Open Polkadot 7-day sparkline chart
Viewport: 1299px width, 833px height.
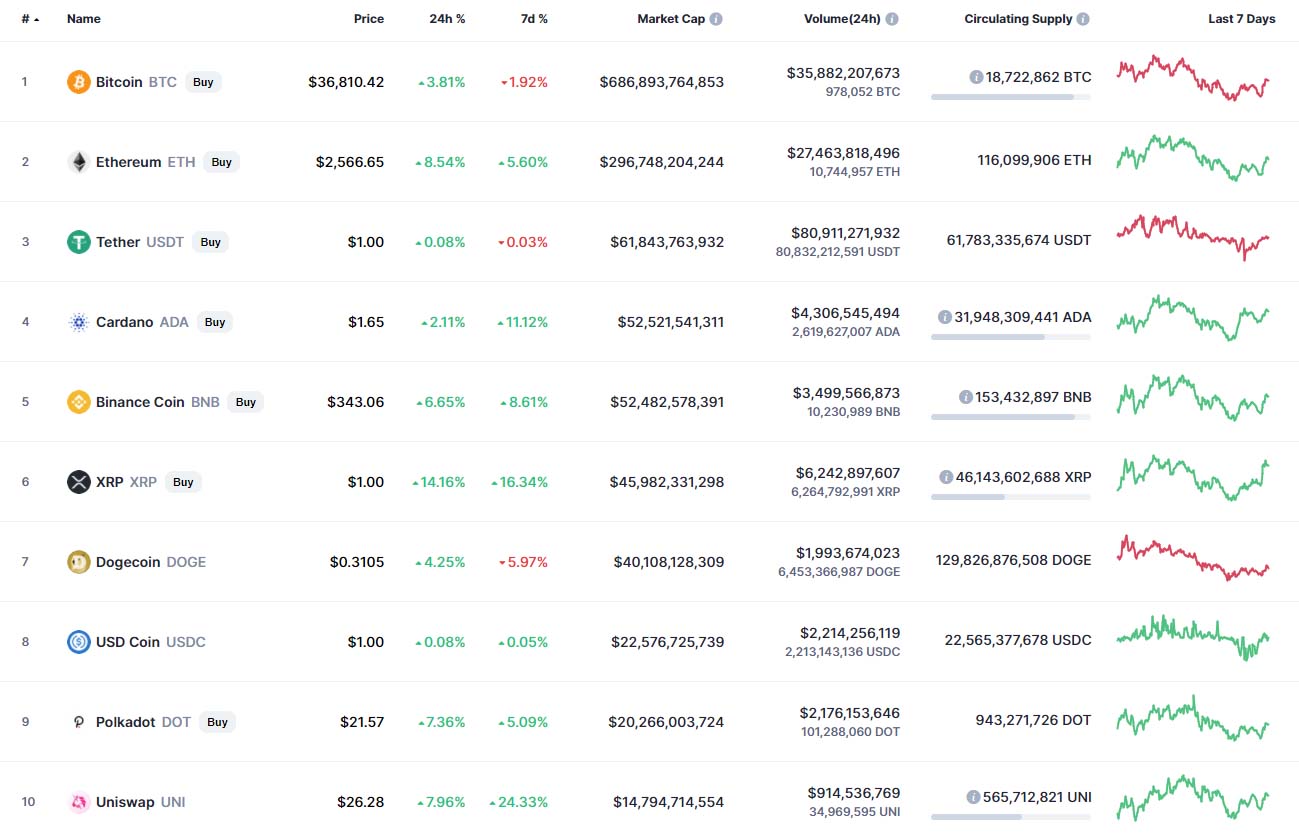click(1193, 718)
